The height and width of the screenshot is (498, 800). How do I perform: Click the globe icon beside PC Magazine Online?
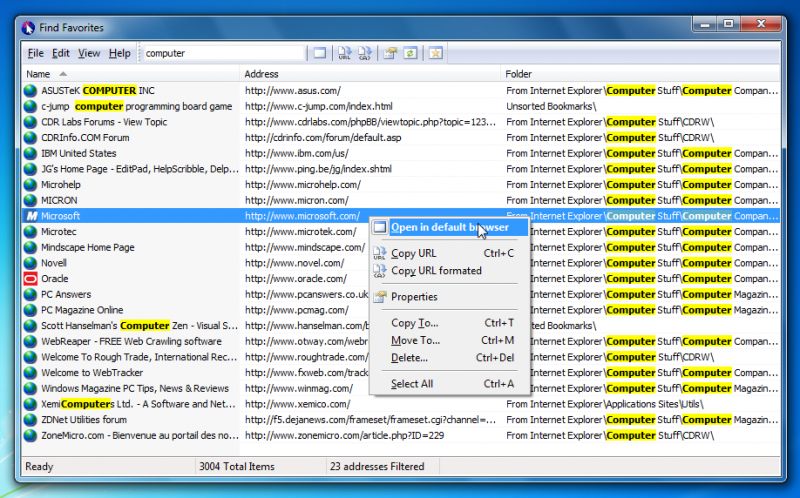pos(31,310)
